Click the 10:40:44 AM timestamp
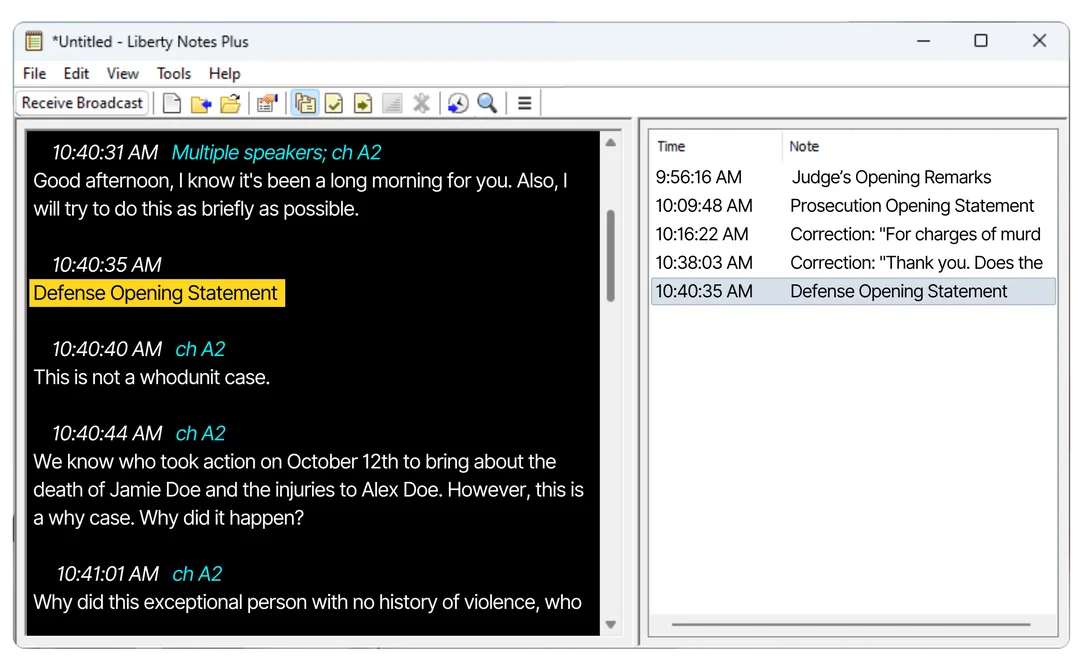This screenshot has width=1080, height=671. point(107,433)
